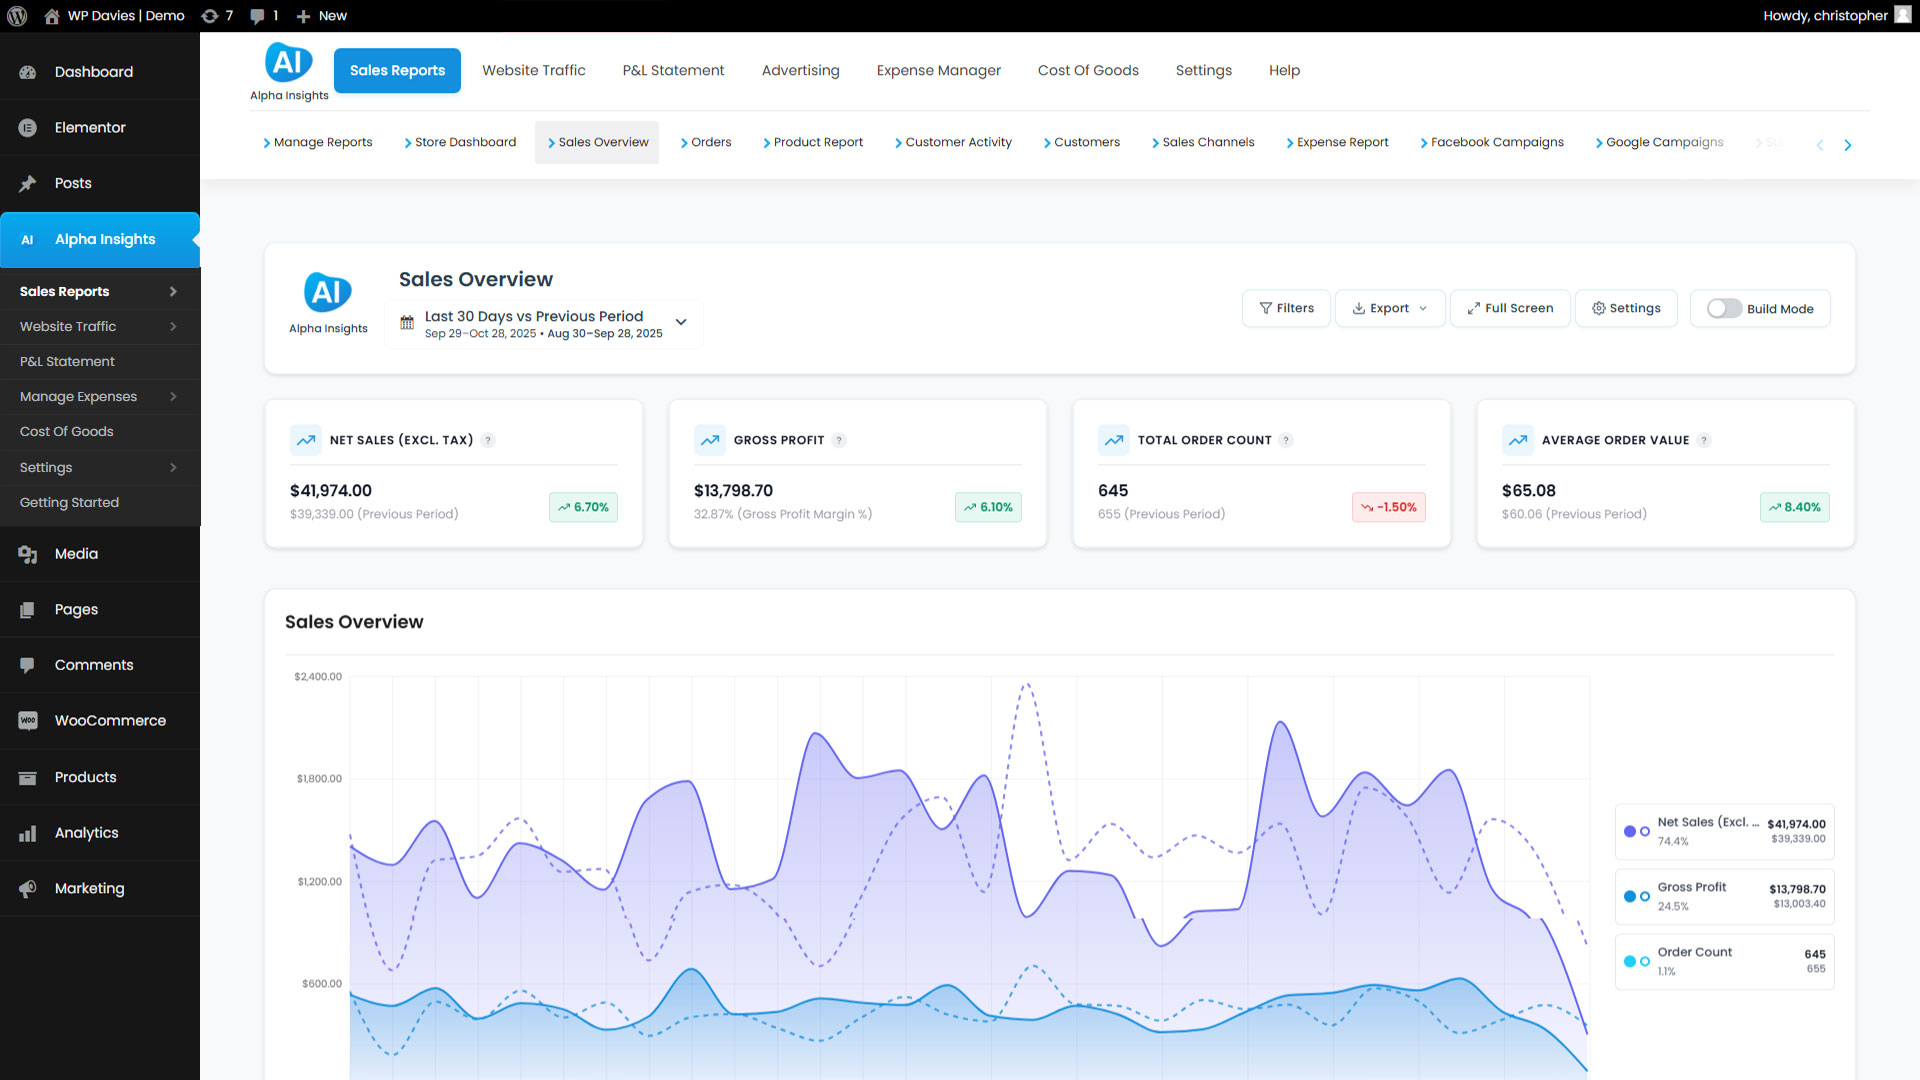
Task: Click the calendar icon in date selector
Action: pyautogui.click(x=407, y=323)
